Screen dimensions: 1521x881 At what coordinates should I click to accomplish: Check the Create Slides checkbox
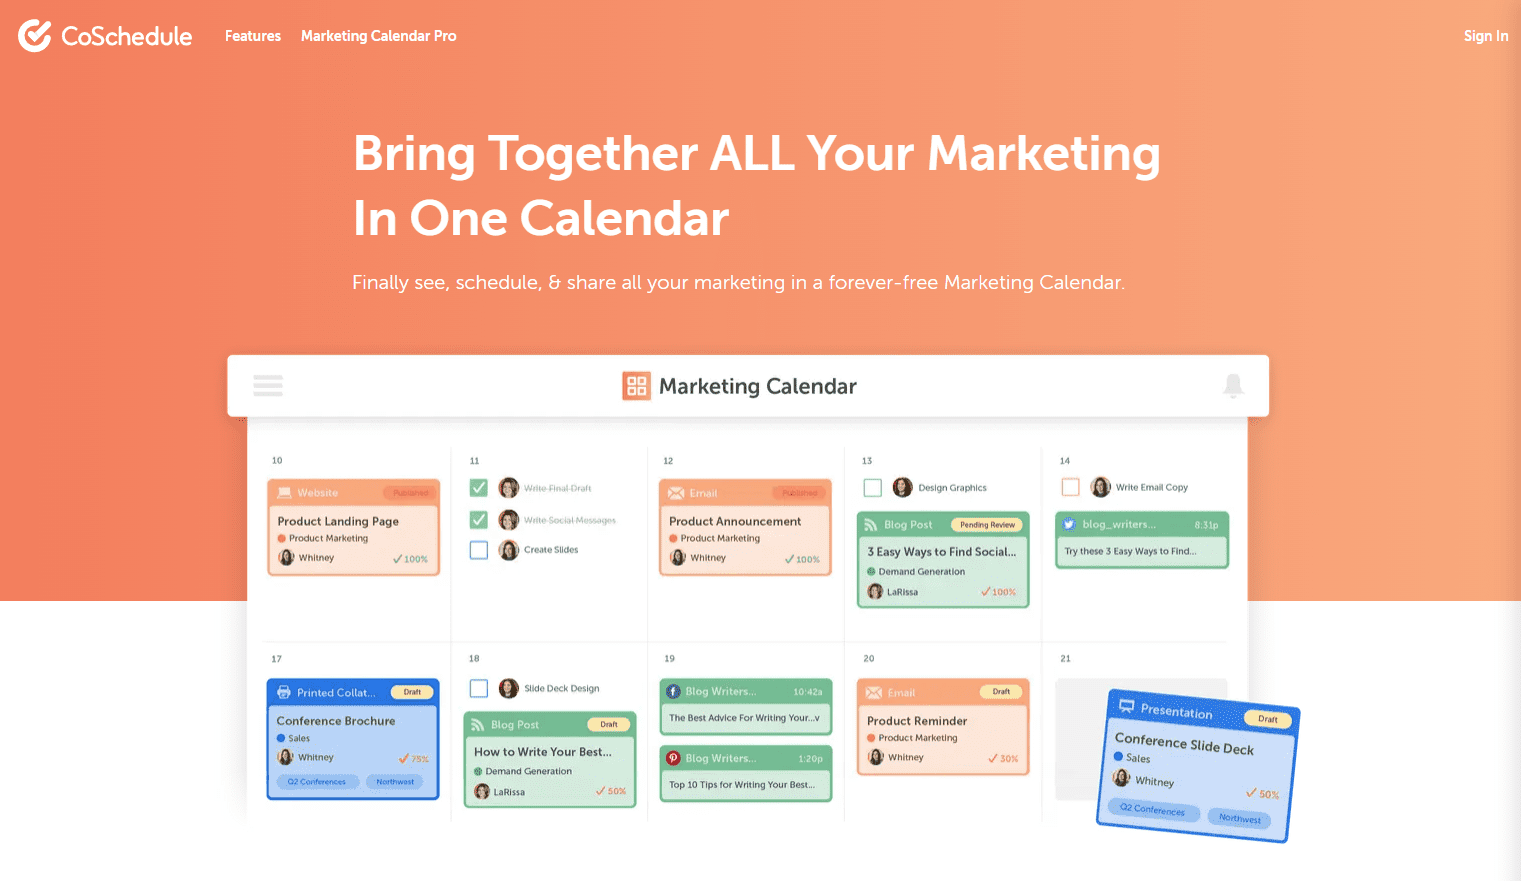click(479, 550)
